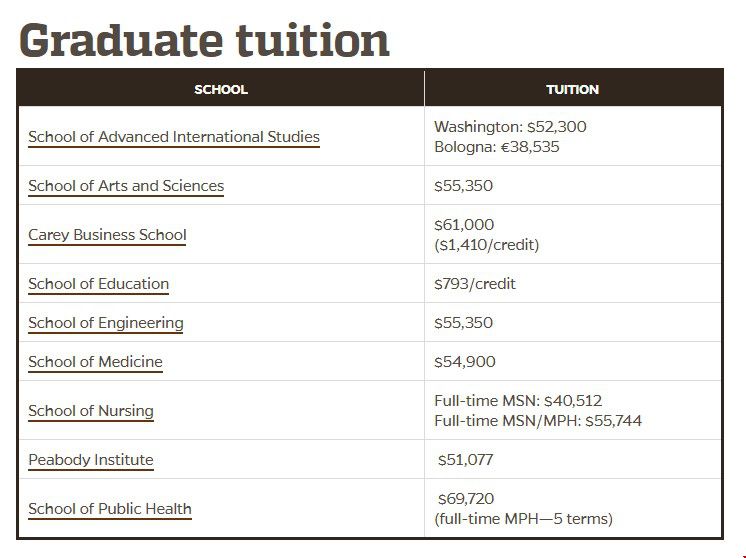The image size is (746, 558).
Task: Go to School of Medicine link
Action: tap(95, 362)
